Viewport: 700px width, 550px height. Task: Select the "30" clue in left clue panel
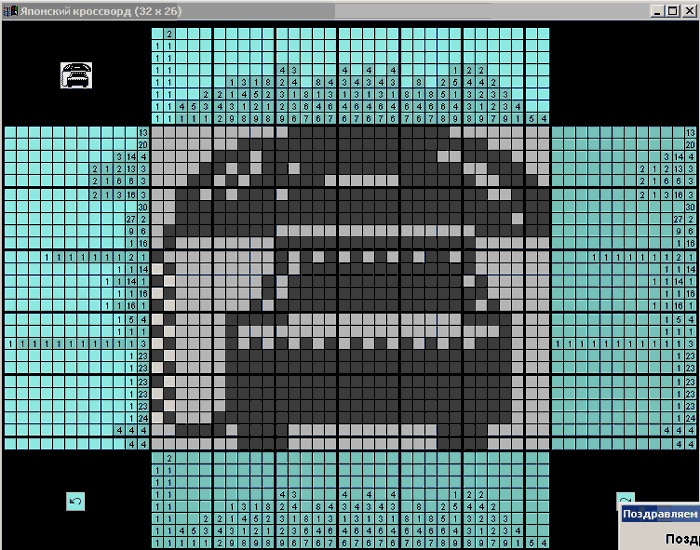[143, 207]
